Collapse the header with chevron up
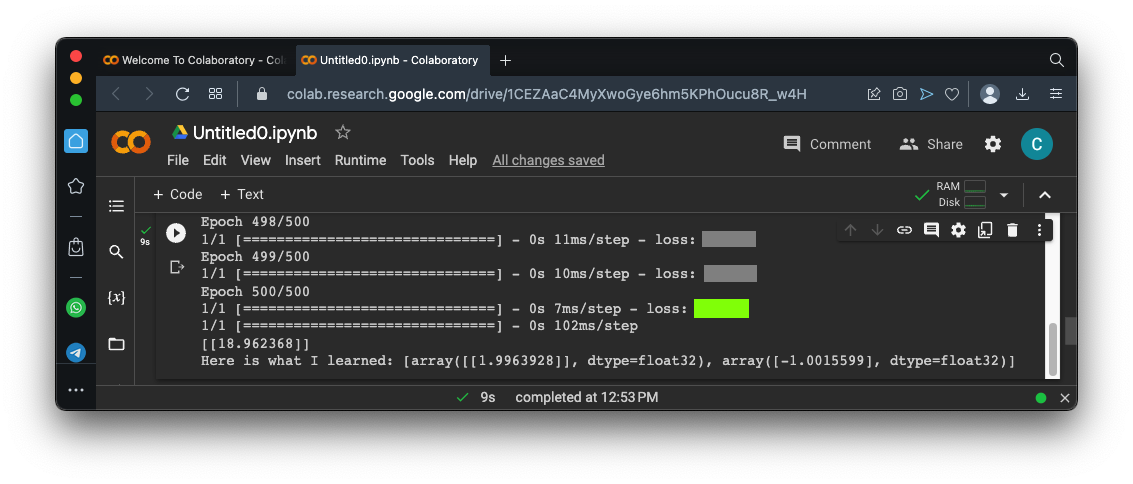This screenshot has height=484, width=1133. (1044, 195)
